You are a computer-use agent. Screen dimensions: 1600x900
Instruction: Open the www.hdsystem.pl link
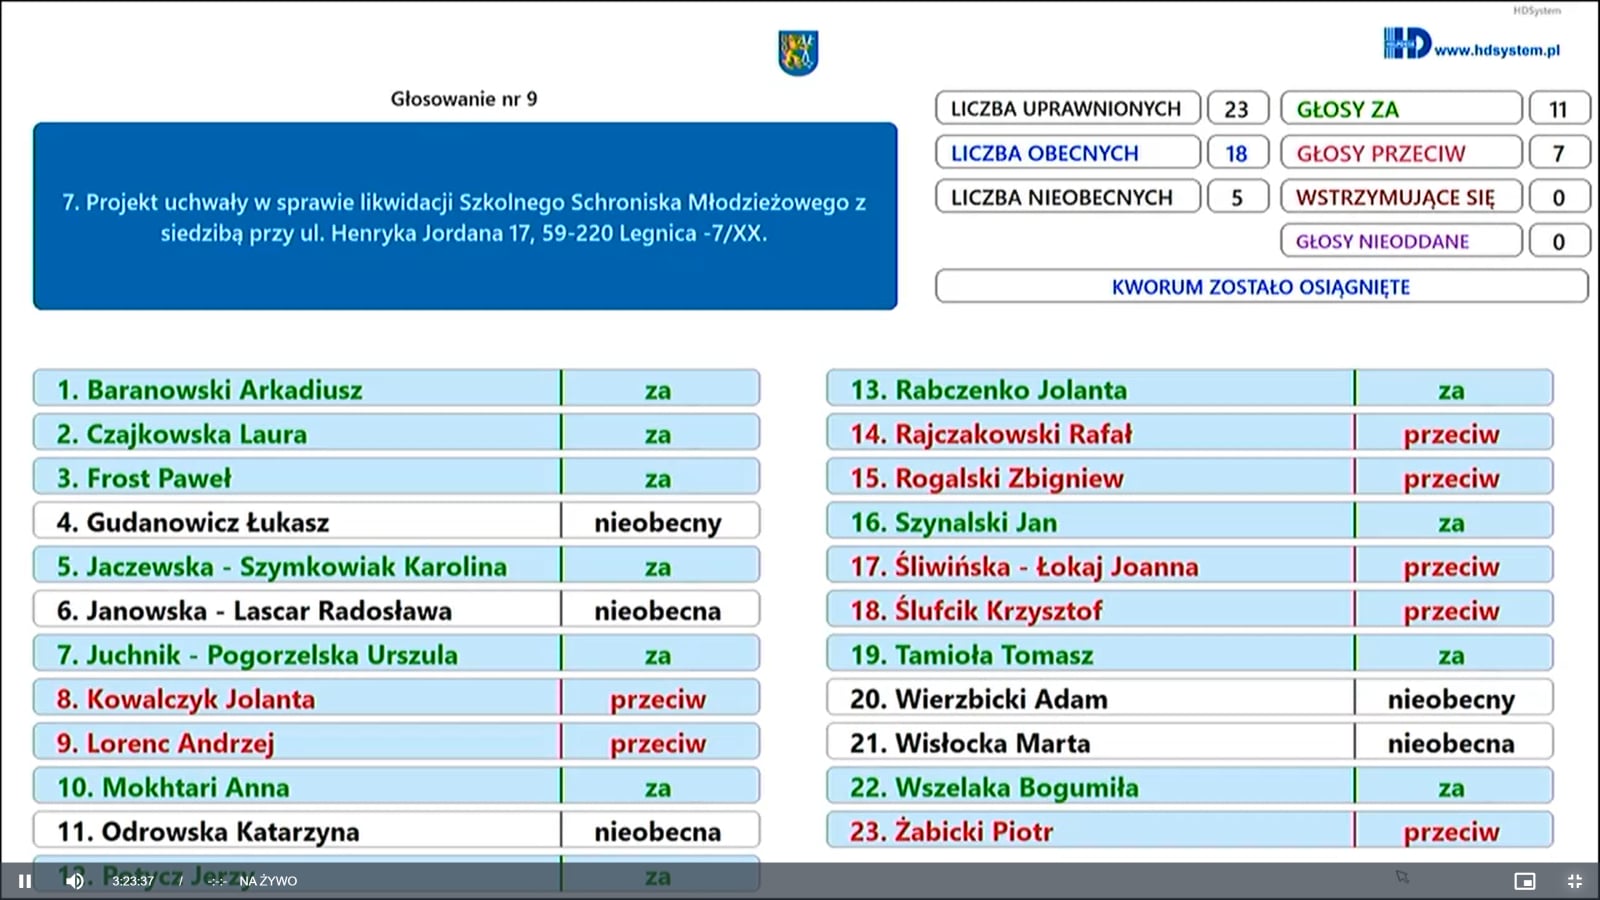[x=1497, y=50]
